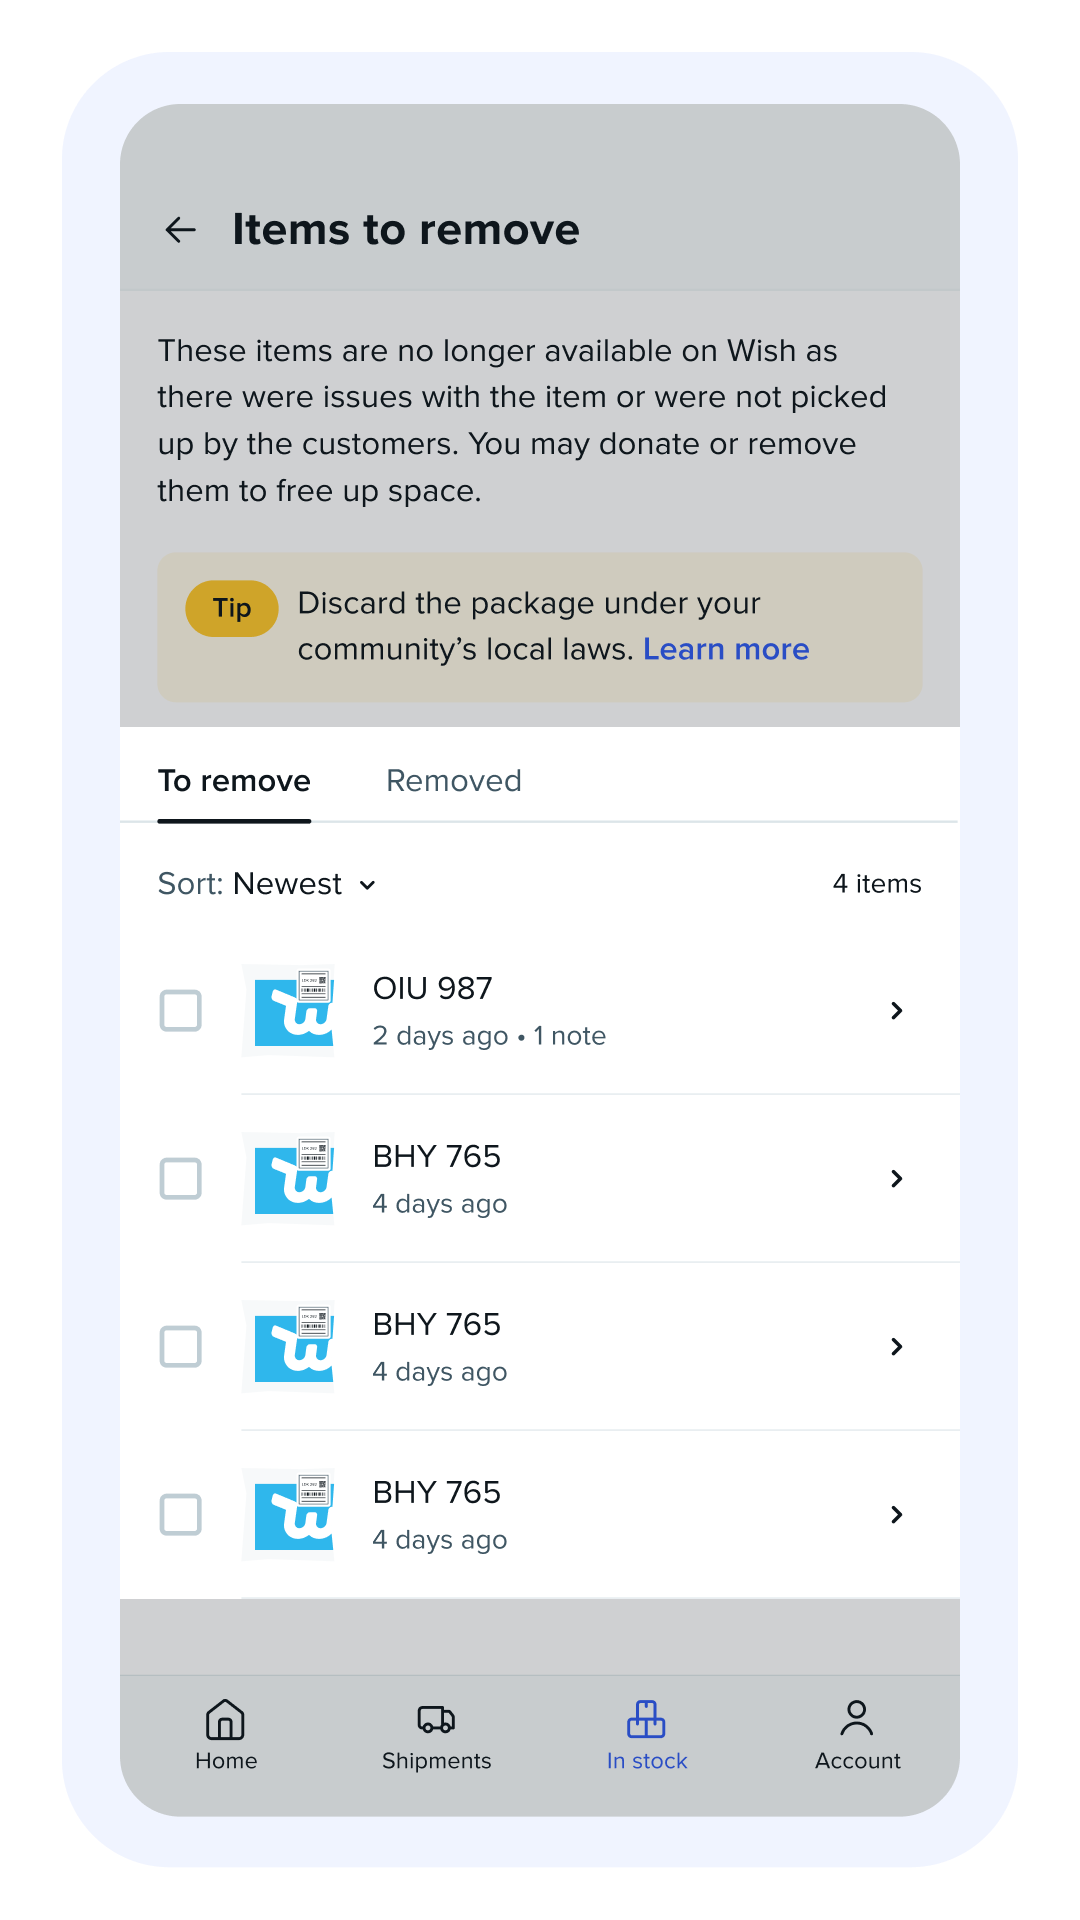Click the 4 items count
The width and height of the screenshot is (1080, 1920).
[877, 884]
